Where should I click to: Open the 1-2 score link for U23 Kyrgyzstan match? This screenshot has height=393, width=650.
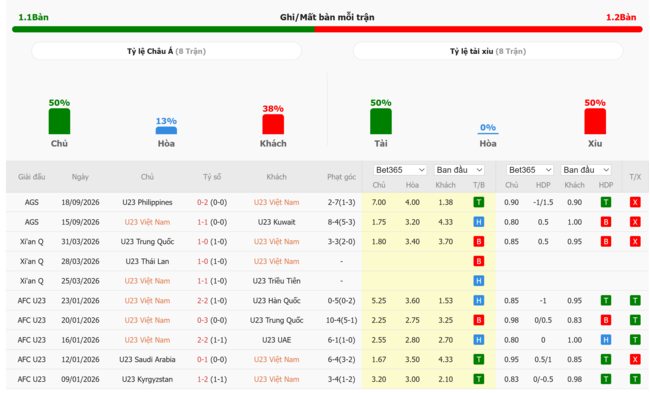click(x=202, y=379)
